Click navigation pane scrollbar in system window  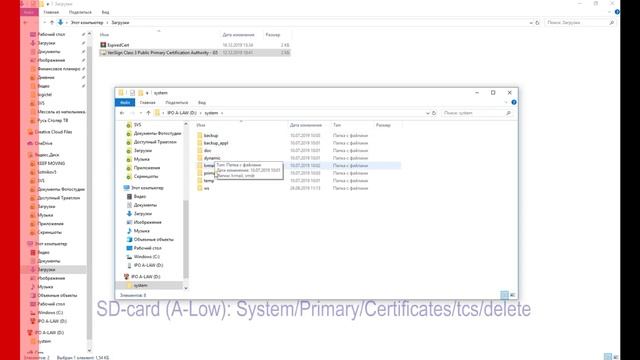[x=186, y=239]
